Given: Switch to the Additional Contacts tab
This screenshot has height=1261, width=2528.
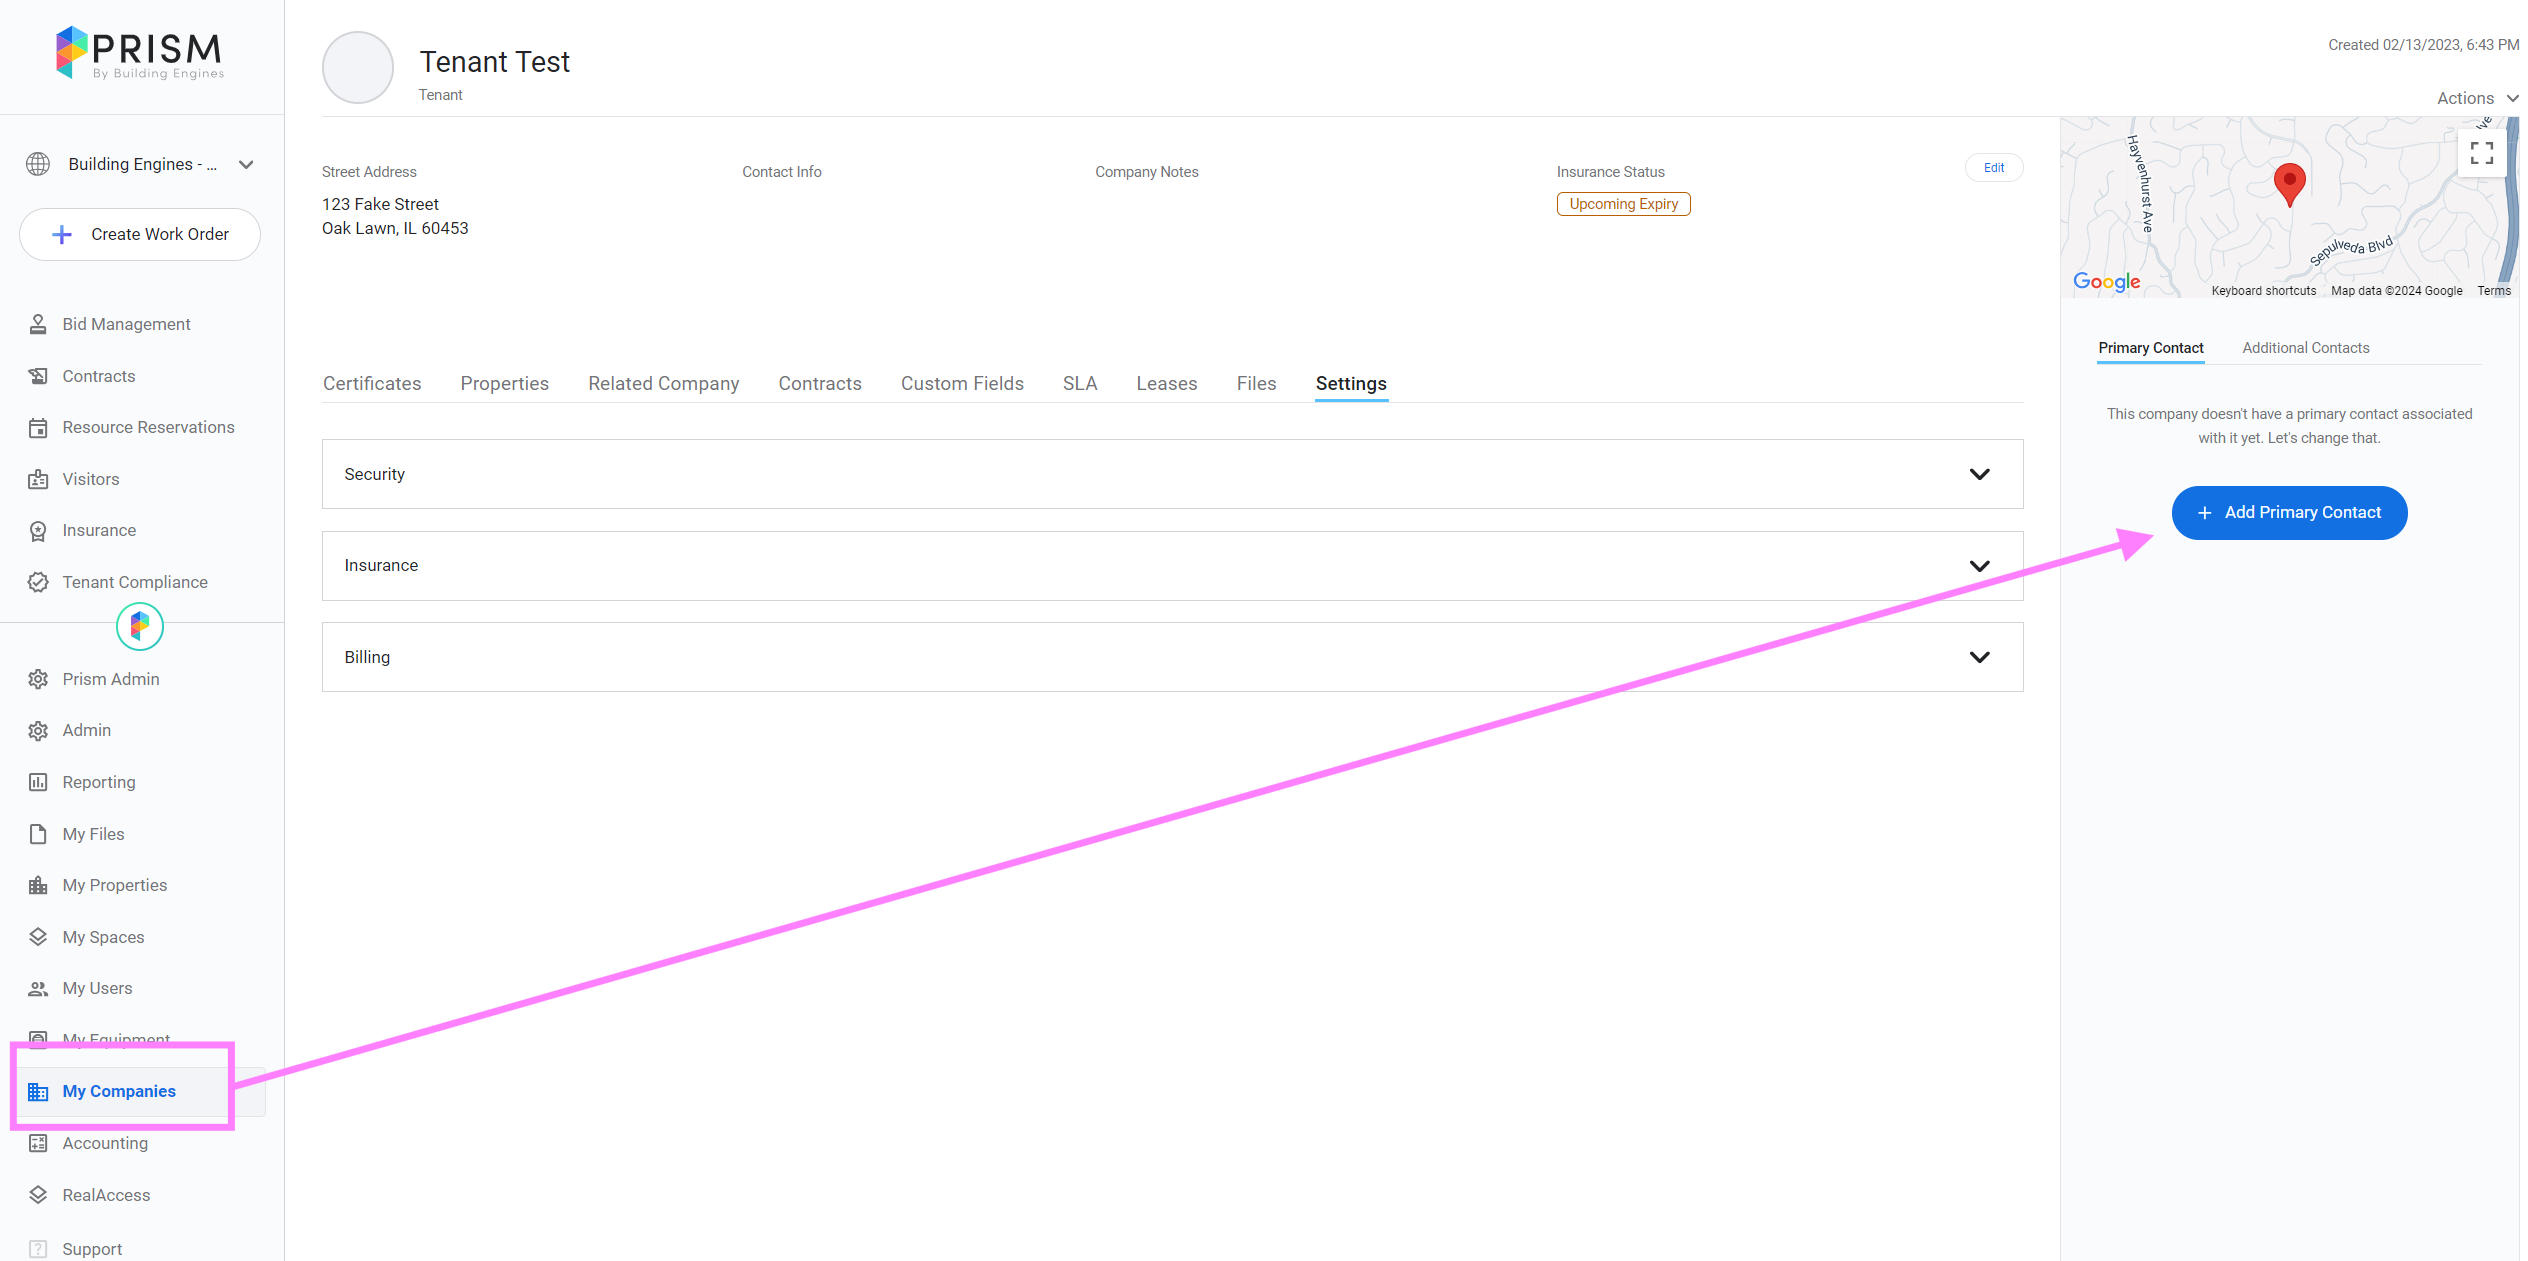Looking at the screenshot, I should [2305, 348].
